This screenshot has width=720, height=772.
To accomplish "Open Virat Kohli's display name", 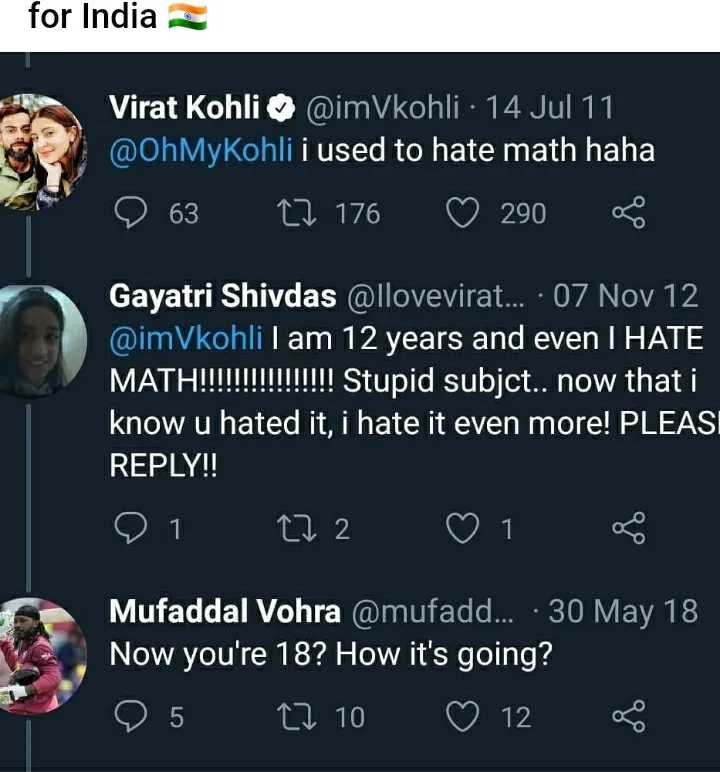I will click(x=185, y=106).
